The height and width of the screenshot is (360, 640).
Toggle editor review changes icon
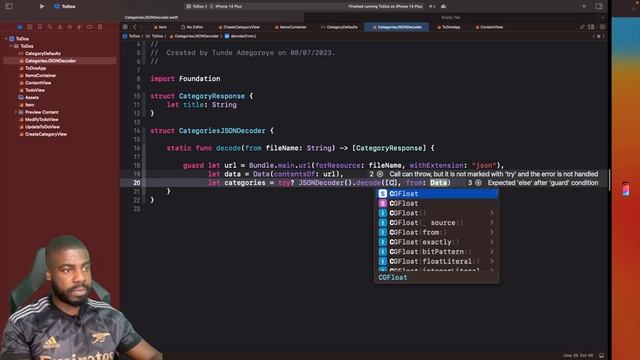(x=582, y=27)
